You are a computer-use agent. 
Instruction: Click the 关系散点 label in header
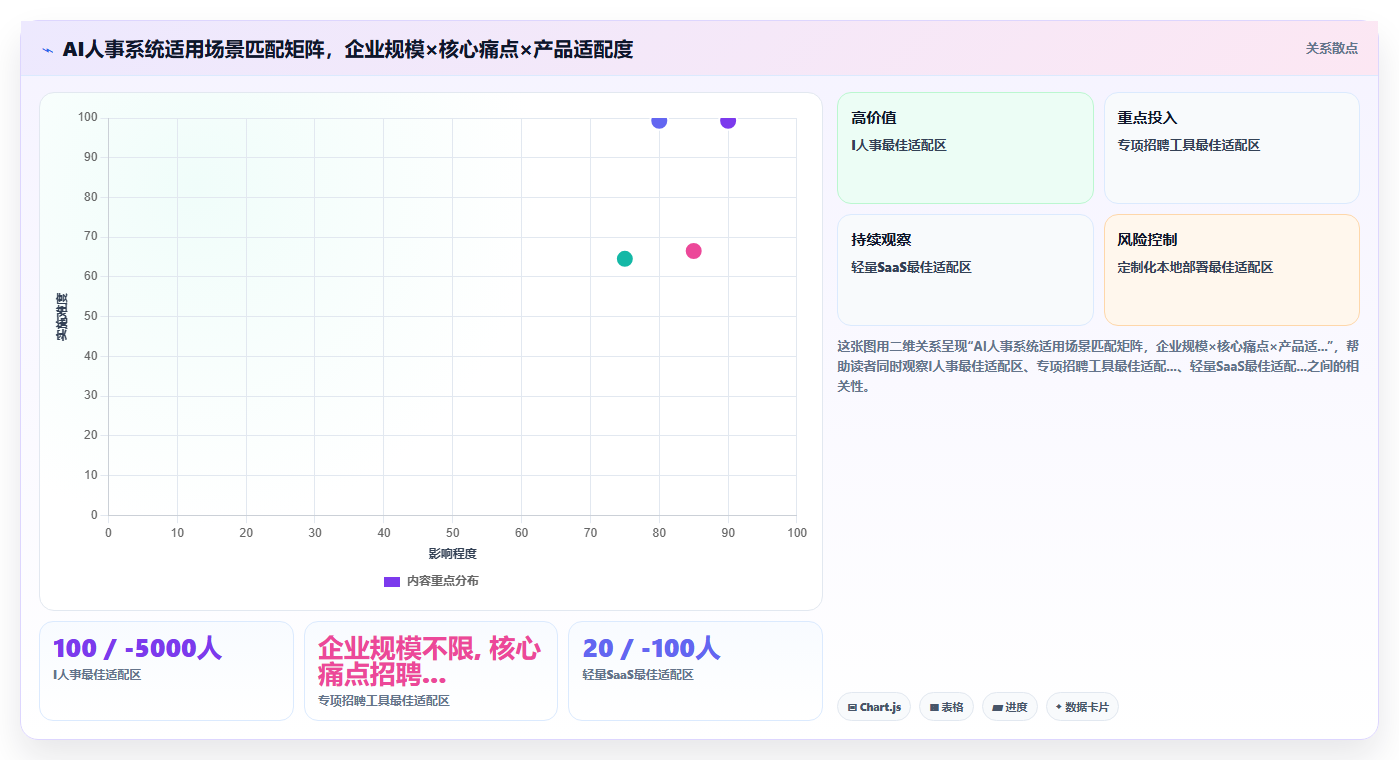click(1331, 48)
